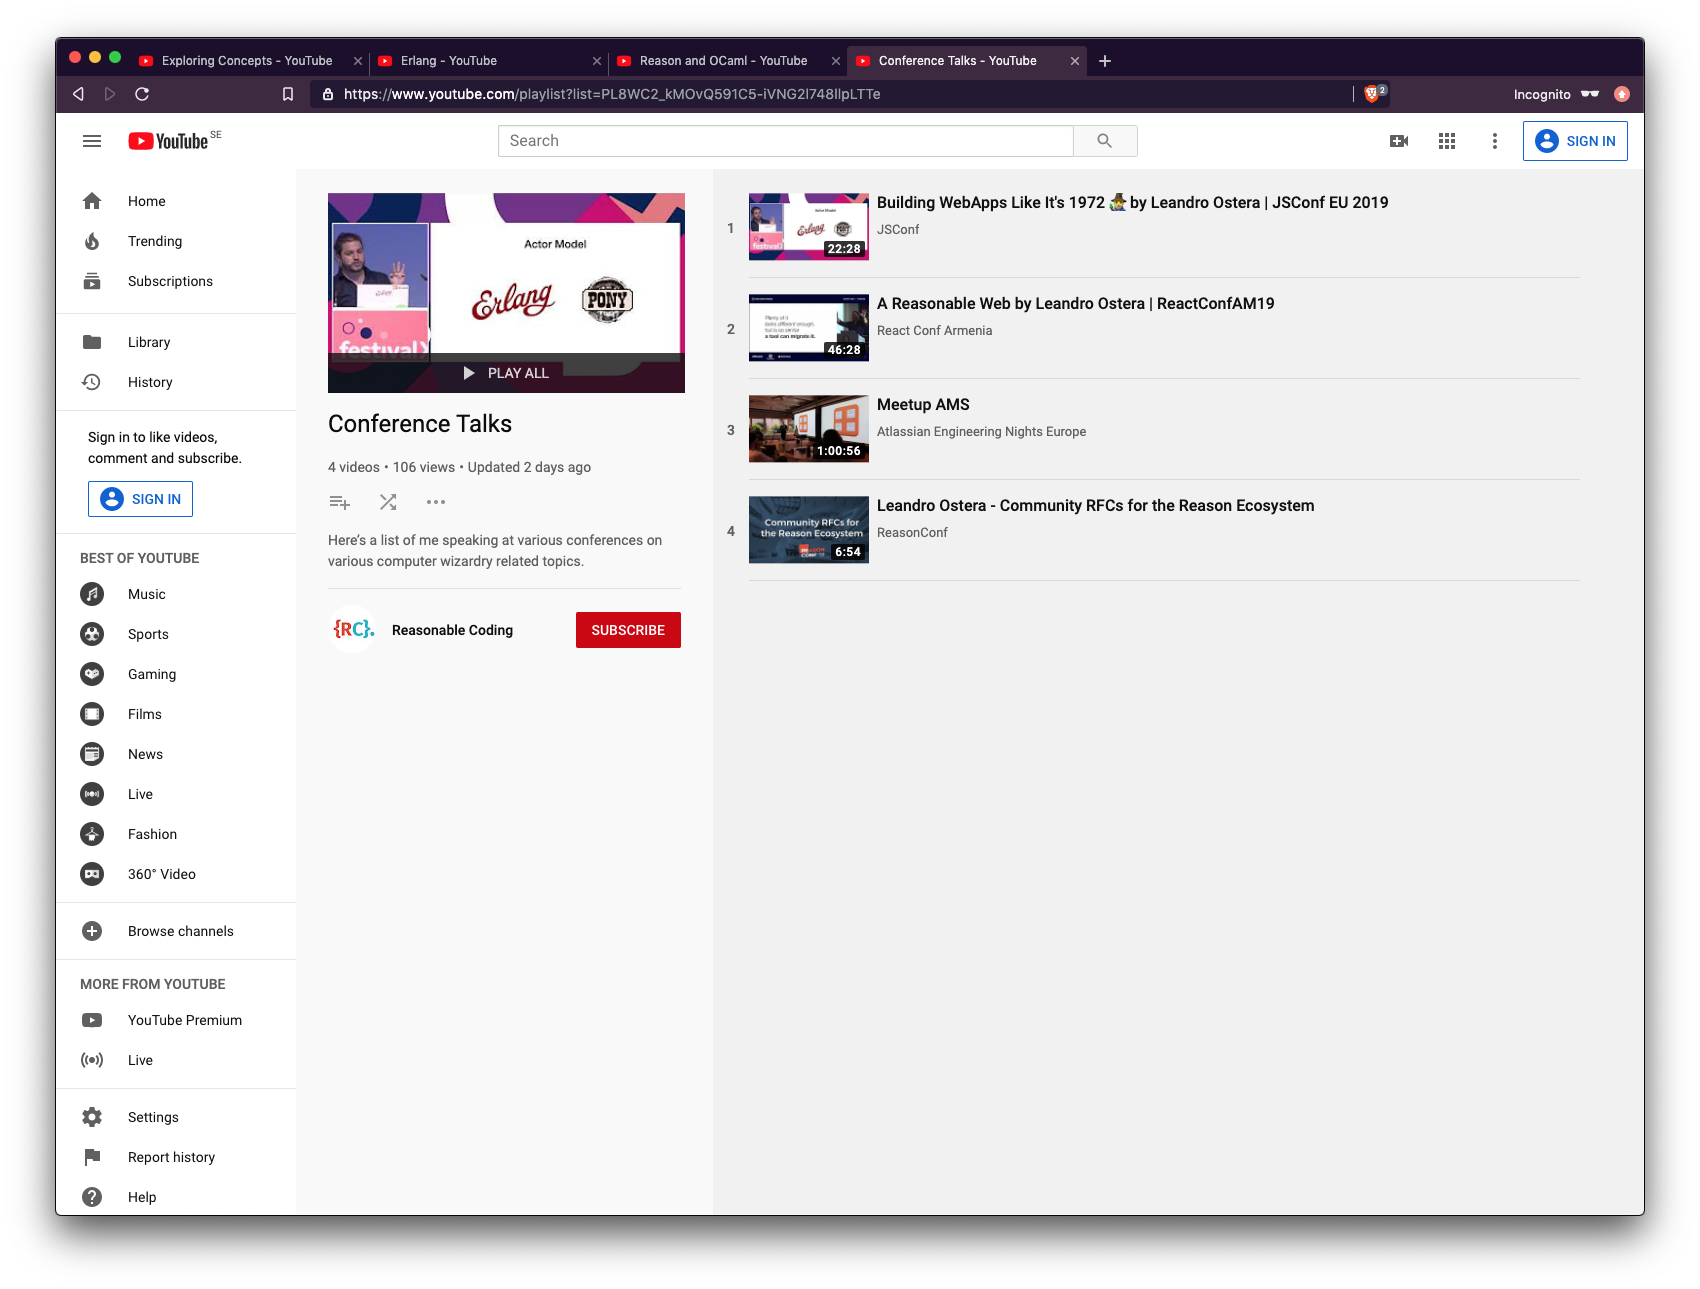
Task: Click the Fashion category icon
Action: (x=92, y=834)
